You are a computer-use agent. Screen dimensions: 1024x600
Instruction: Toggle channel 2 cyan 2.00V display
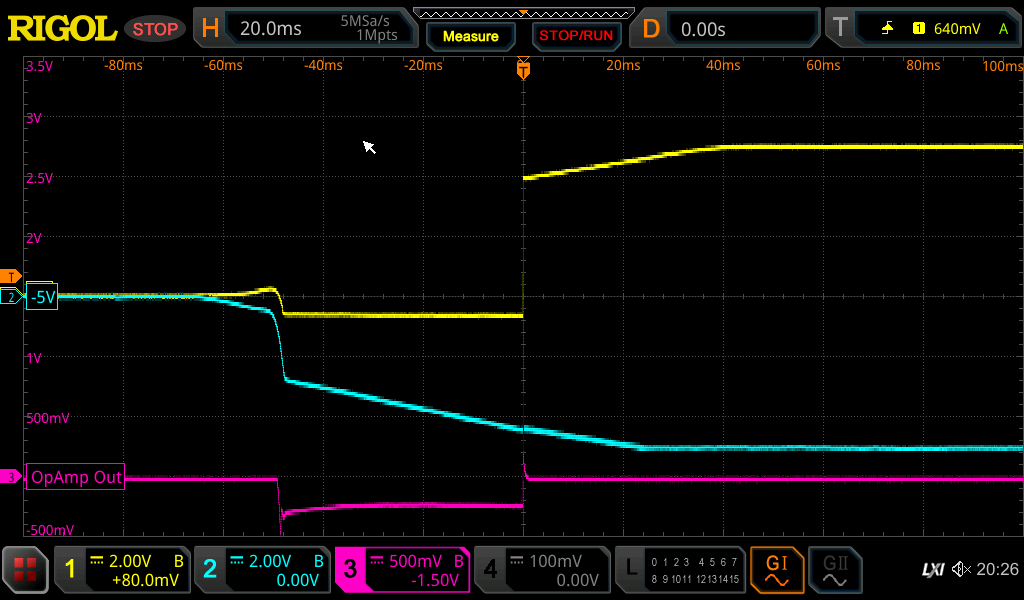(x=261, y=570)
